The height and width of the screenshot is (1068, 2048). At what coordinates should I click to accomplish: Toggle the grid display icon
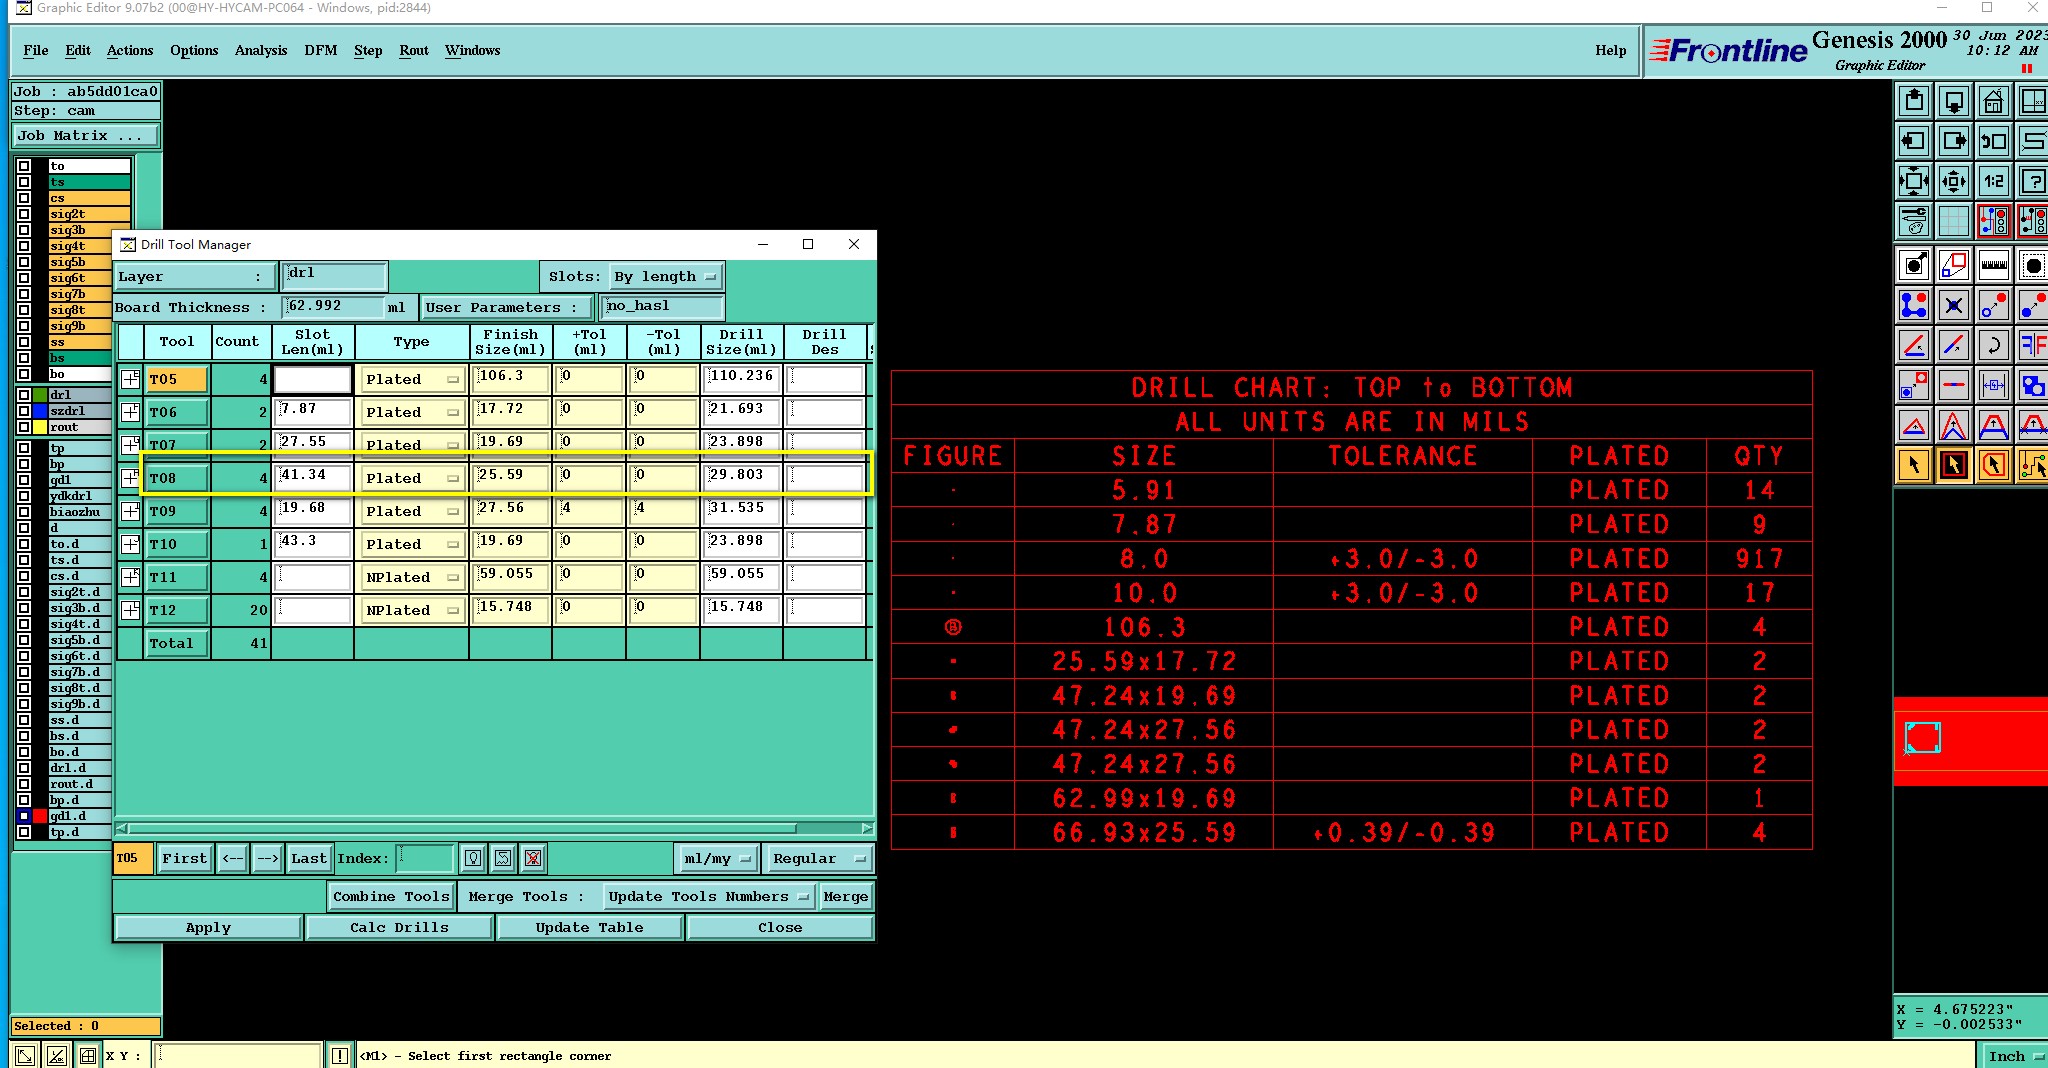1953,220
